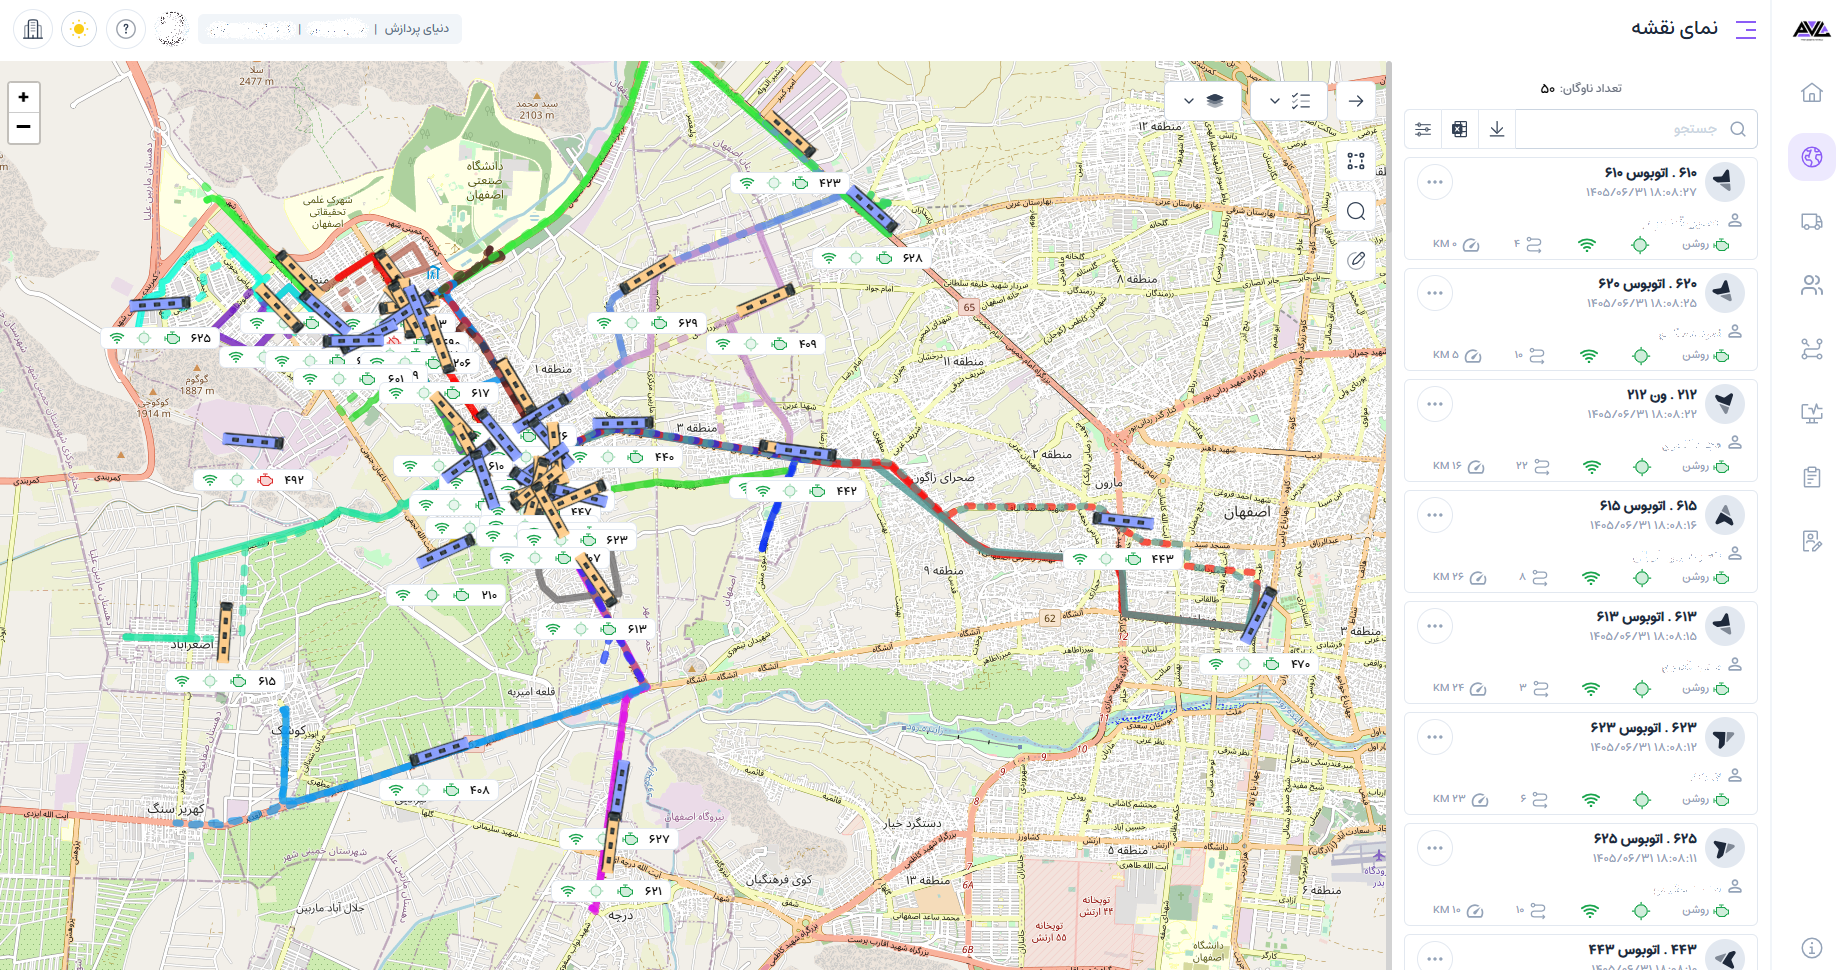
Task: Select the ۶۱۰ اتوبوس vehicle card
Action: (1580, 208)
